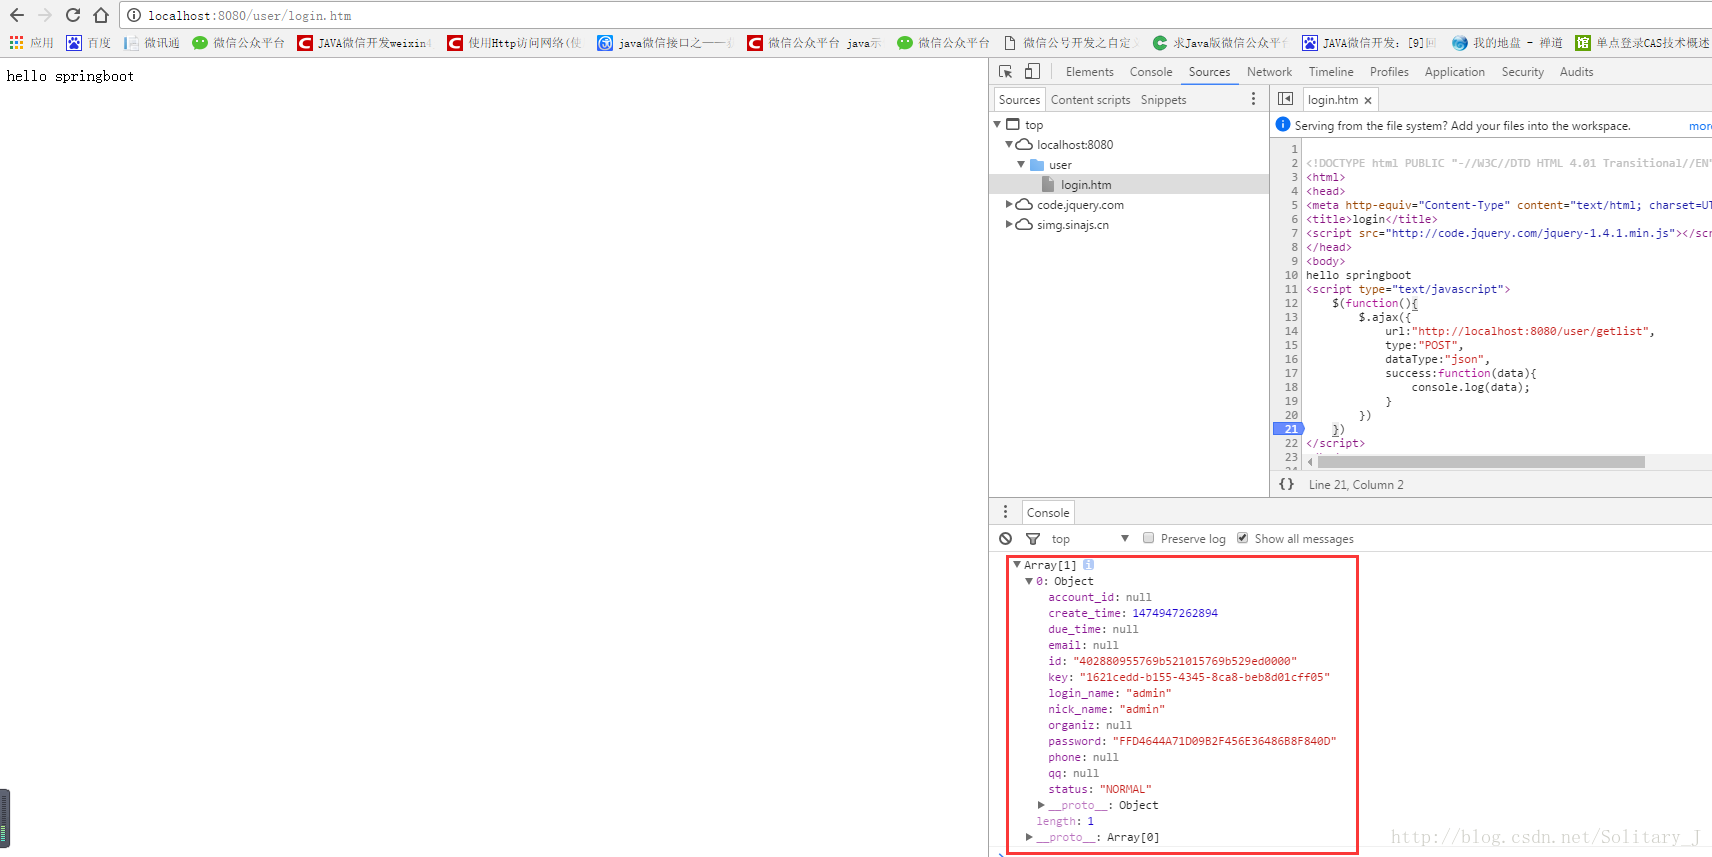1712x857 pixels.
Task: Switch to the Console panel tab
Action: (1151, 72)
